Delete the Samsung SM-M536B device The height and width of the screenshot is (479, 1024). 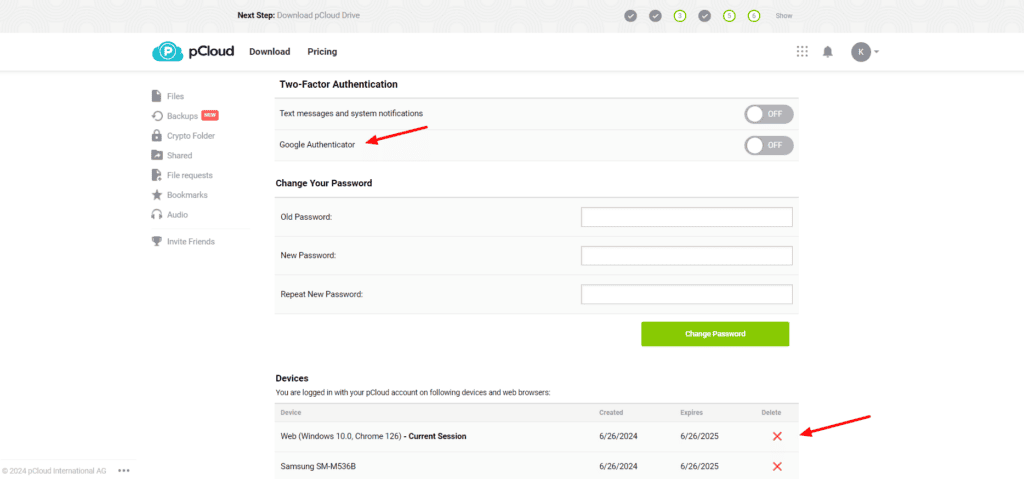777,467
